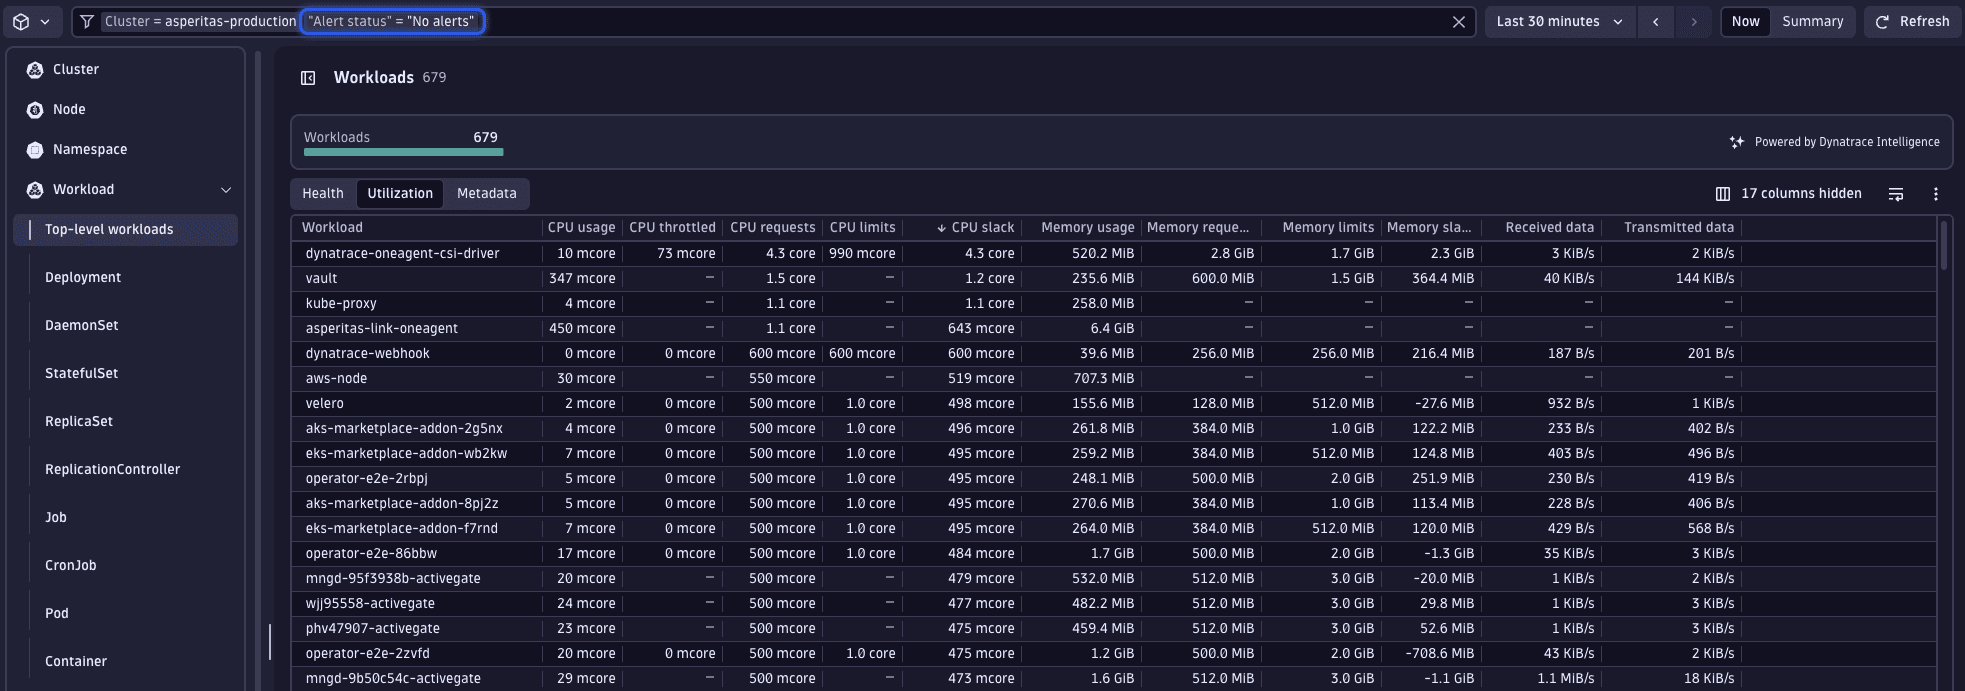Viewport: 1965px width, 691px height.
Task: Sort by CPU usage column
Action: coord(582,228)
